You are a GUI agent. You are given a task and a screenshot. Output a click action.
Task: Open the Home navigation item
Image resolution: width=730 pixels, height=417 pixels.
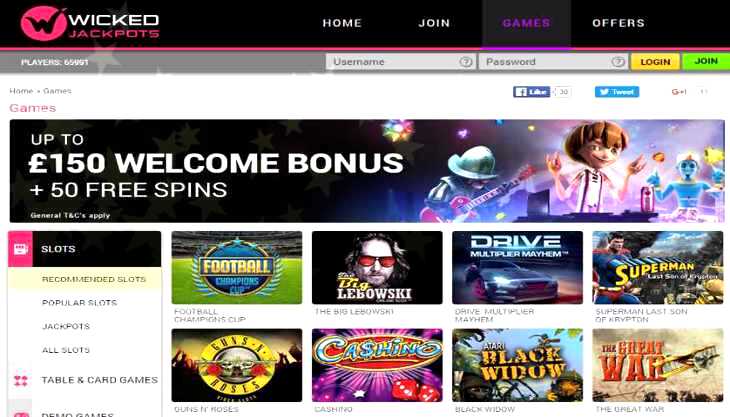click(x=342, y=23)
